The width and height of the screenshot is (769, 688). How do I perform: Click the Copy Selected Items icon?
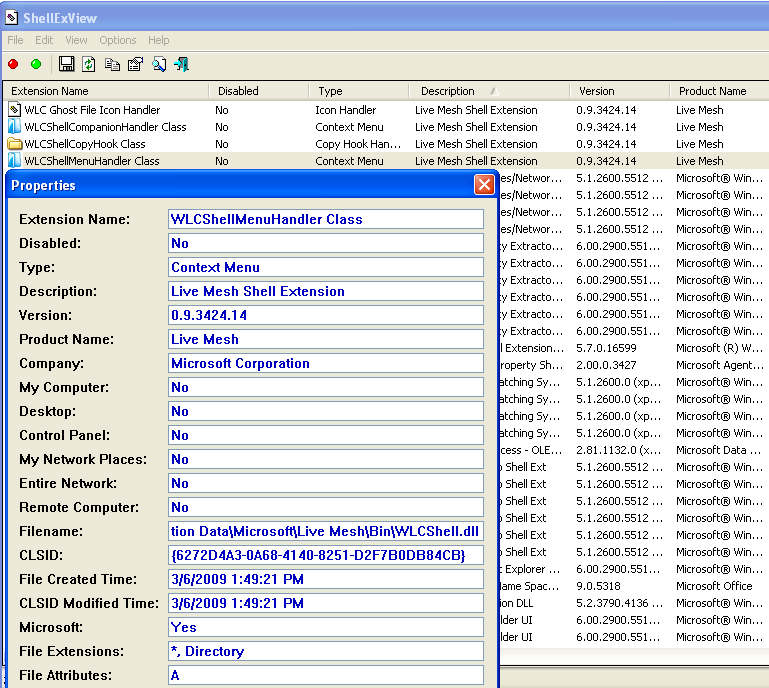pyautogui.click(x=112, y=64)
